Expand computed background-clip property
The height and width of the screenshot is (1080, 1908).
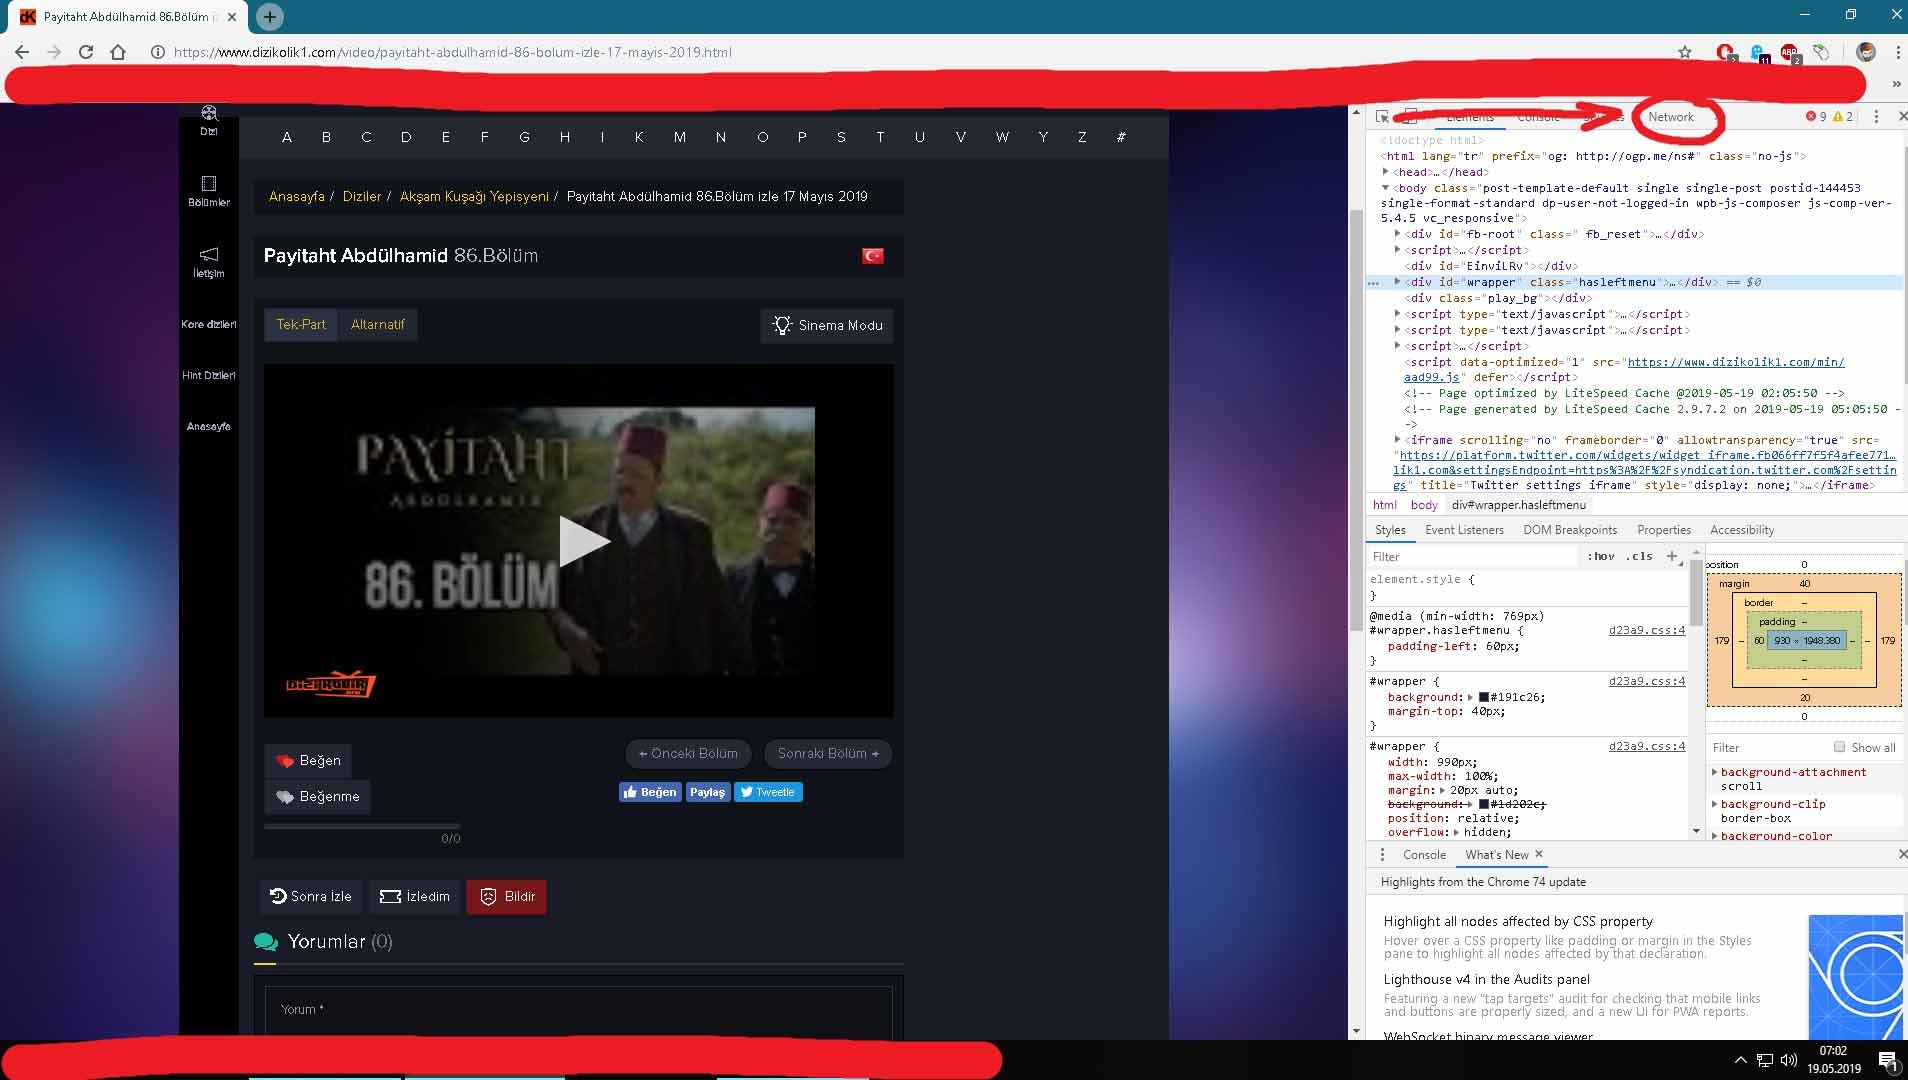(x=1714, y=804)
